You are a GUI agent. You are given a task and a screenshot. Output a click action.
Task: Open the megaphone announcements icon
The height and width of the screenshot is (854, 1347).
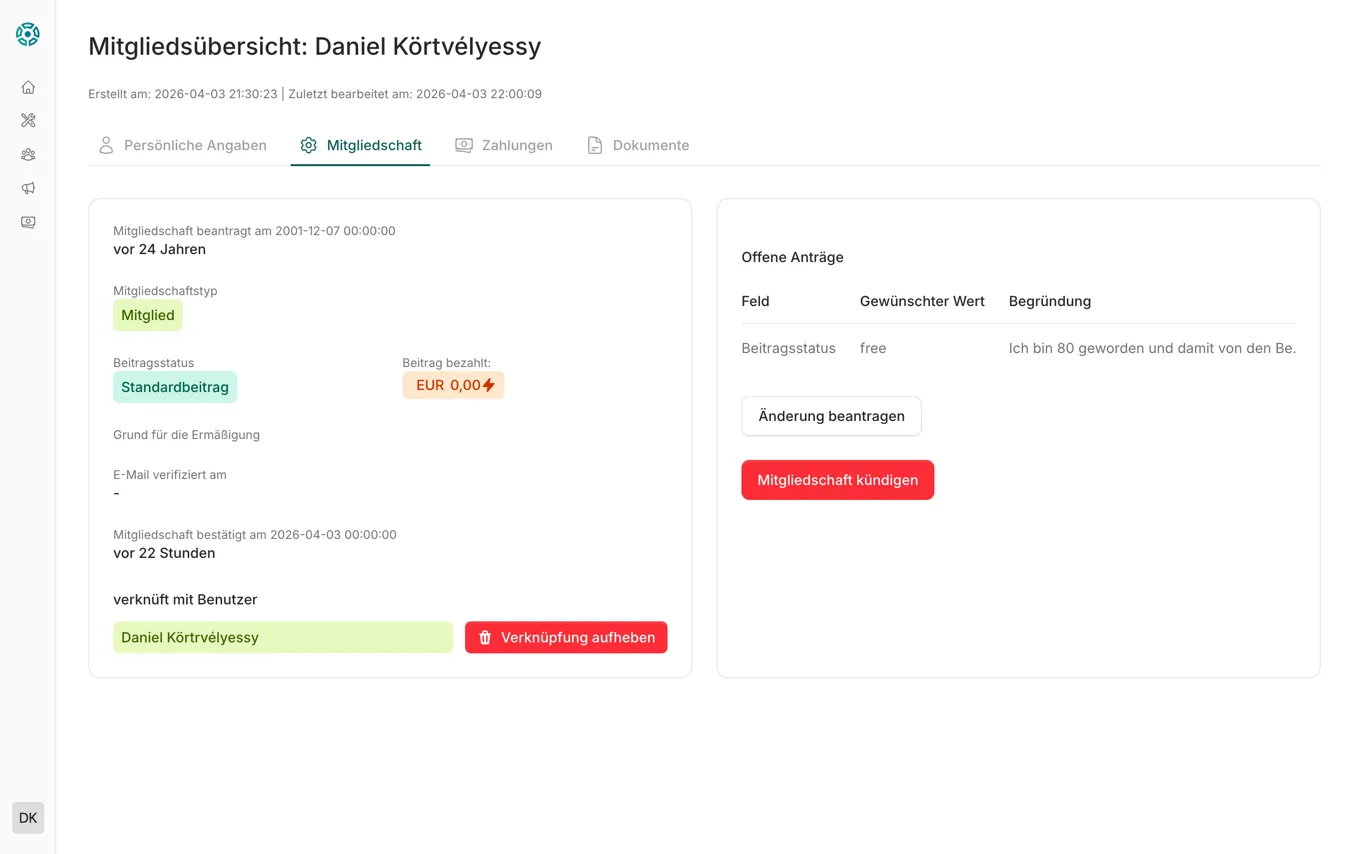coord(28,188)
